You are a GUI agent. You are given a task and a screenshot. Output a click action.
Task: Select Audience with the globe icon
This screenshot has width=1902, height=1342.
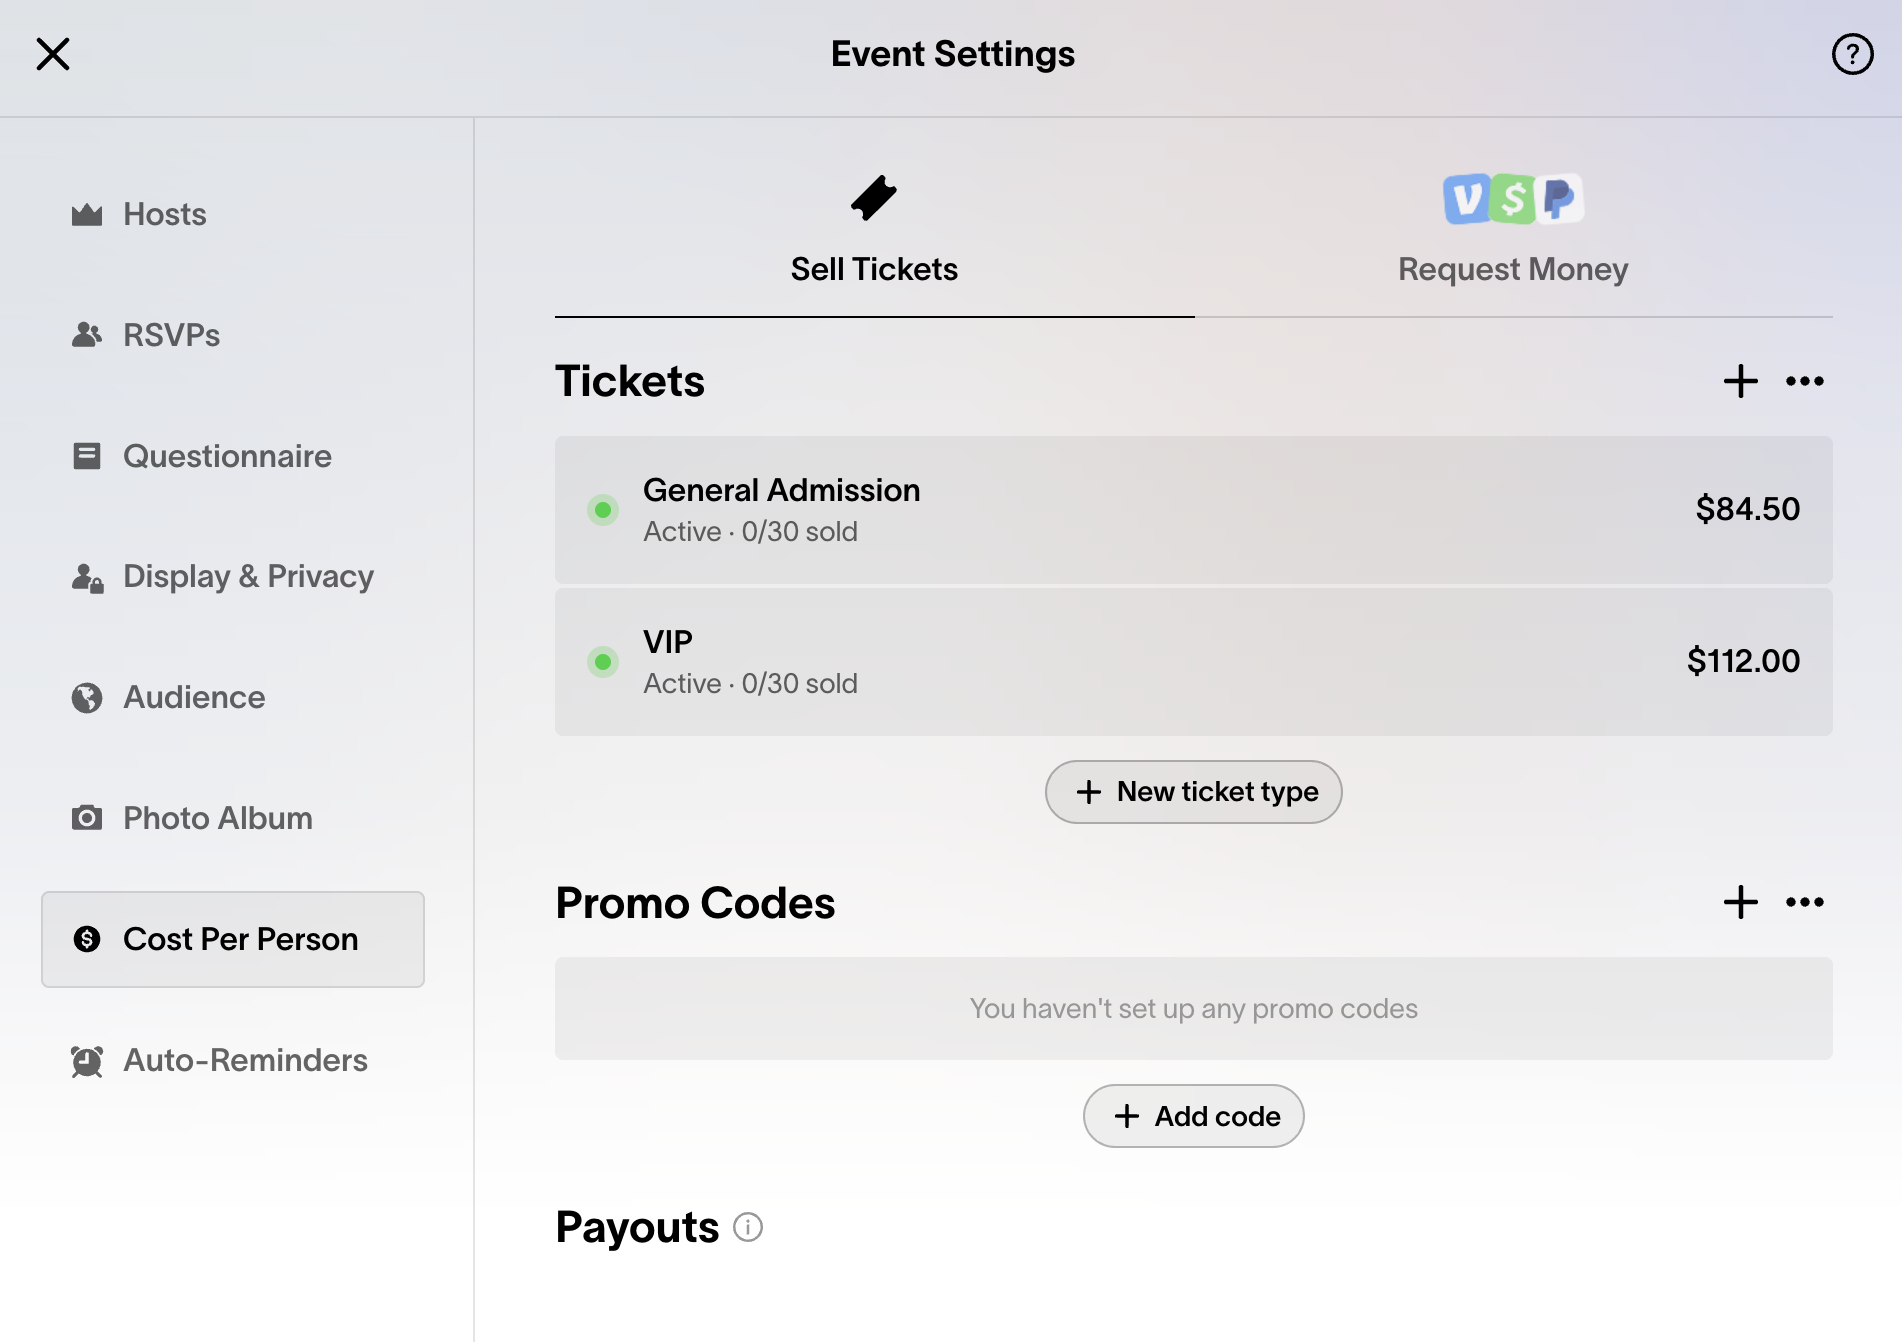[x=168, y=698]
